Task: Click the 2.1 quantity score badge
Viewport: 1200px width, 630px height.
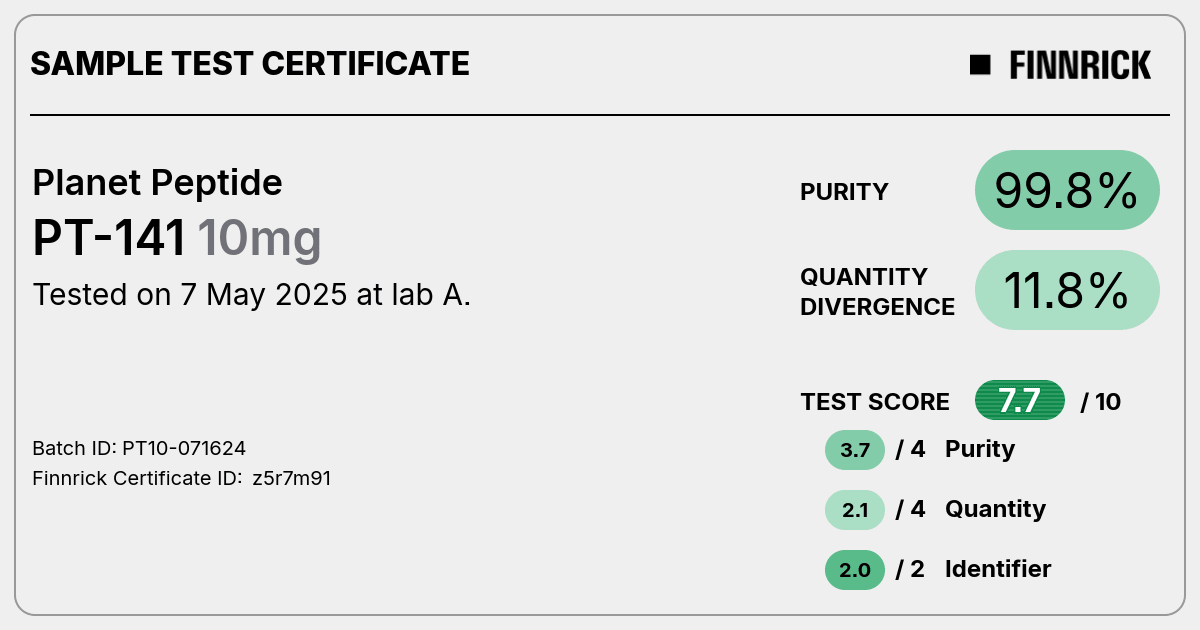Action: pos(855,510)
